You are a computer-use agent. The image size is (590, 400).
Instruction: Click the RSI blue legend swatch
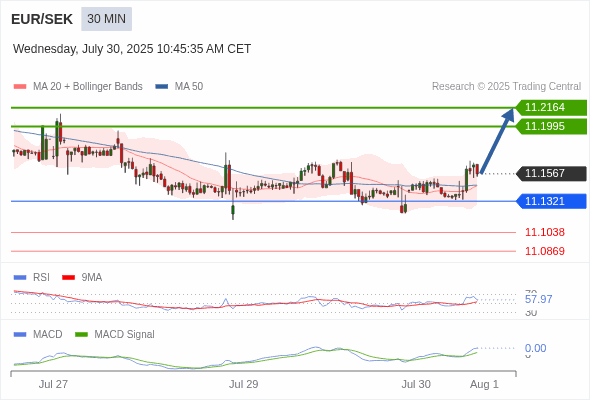coord(20,278)
